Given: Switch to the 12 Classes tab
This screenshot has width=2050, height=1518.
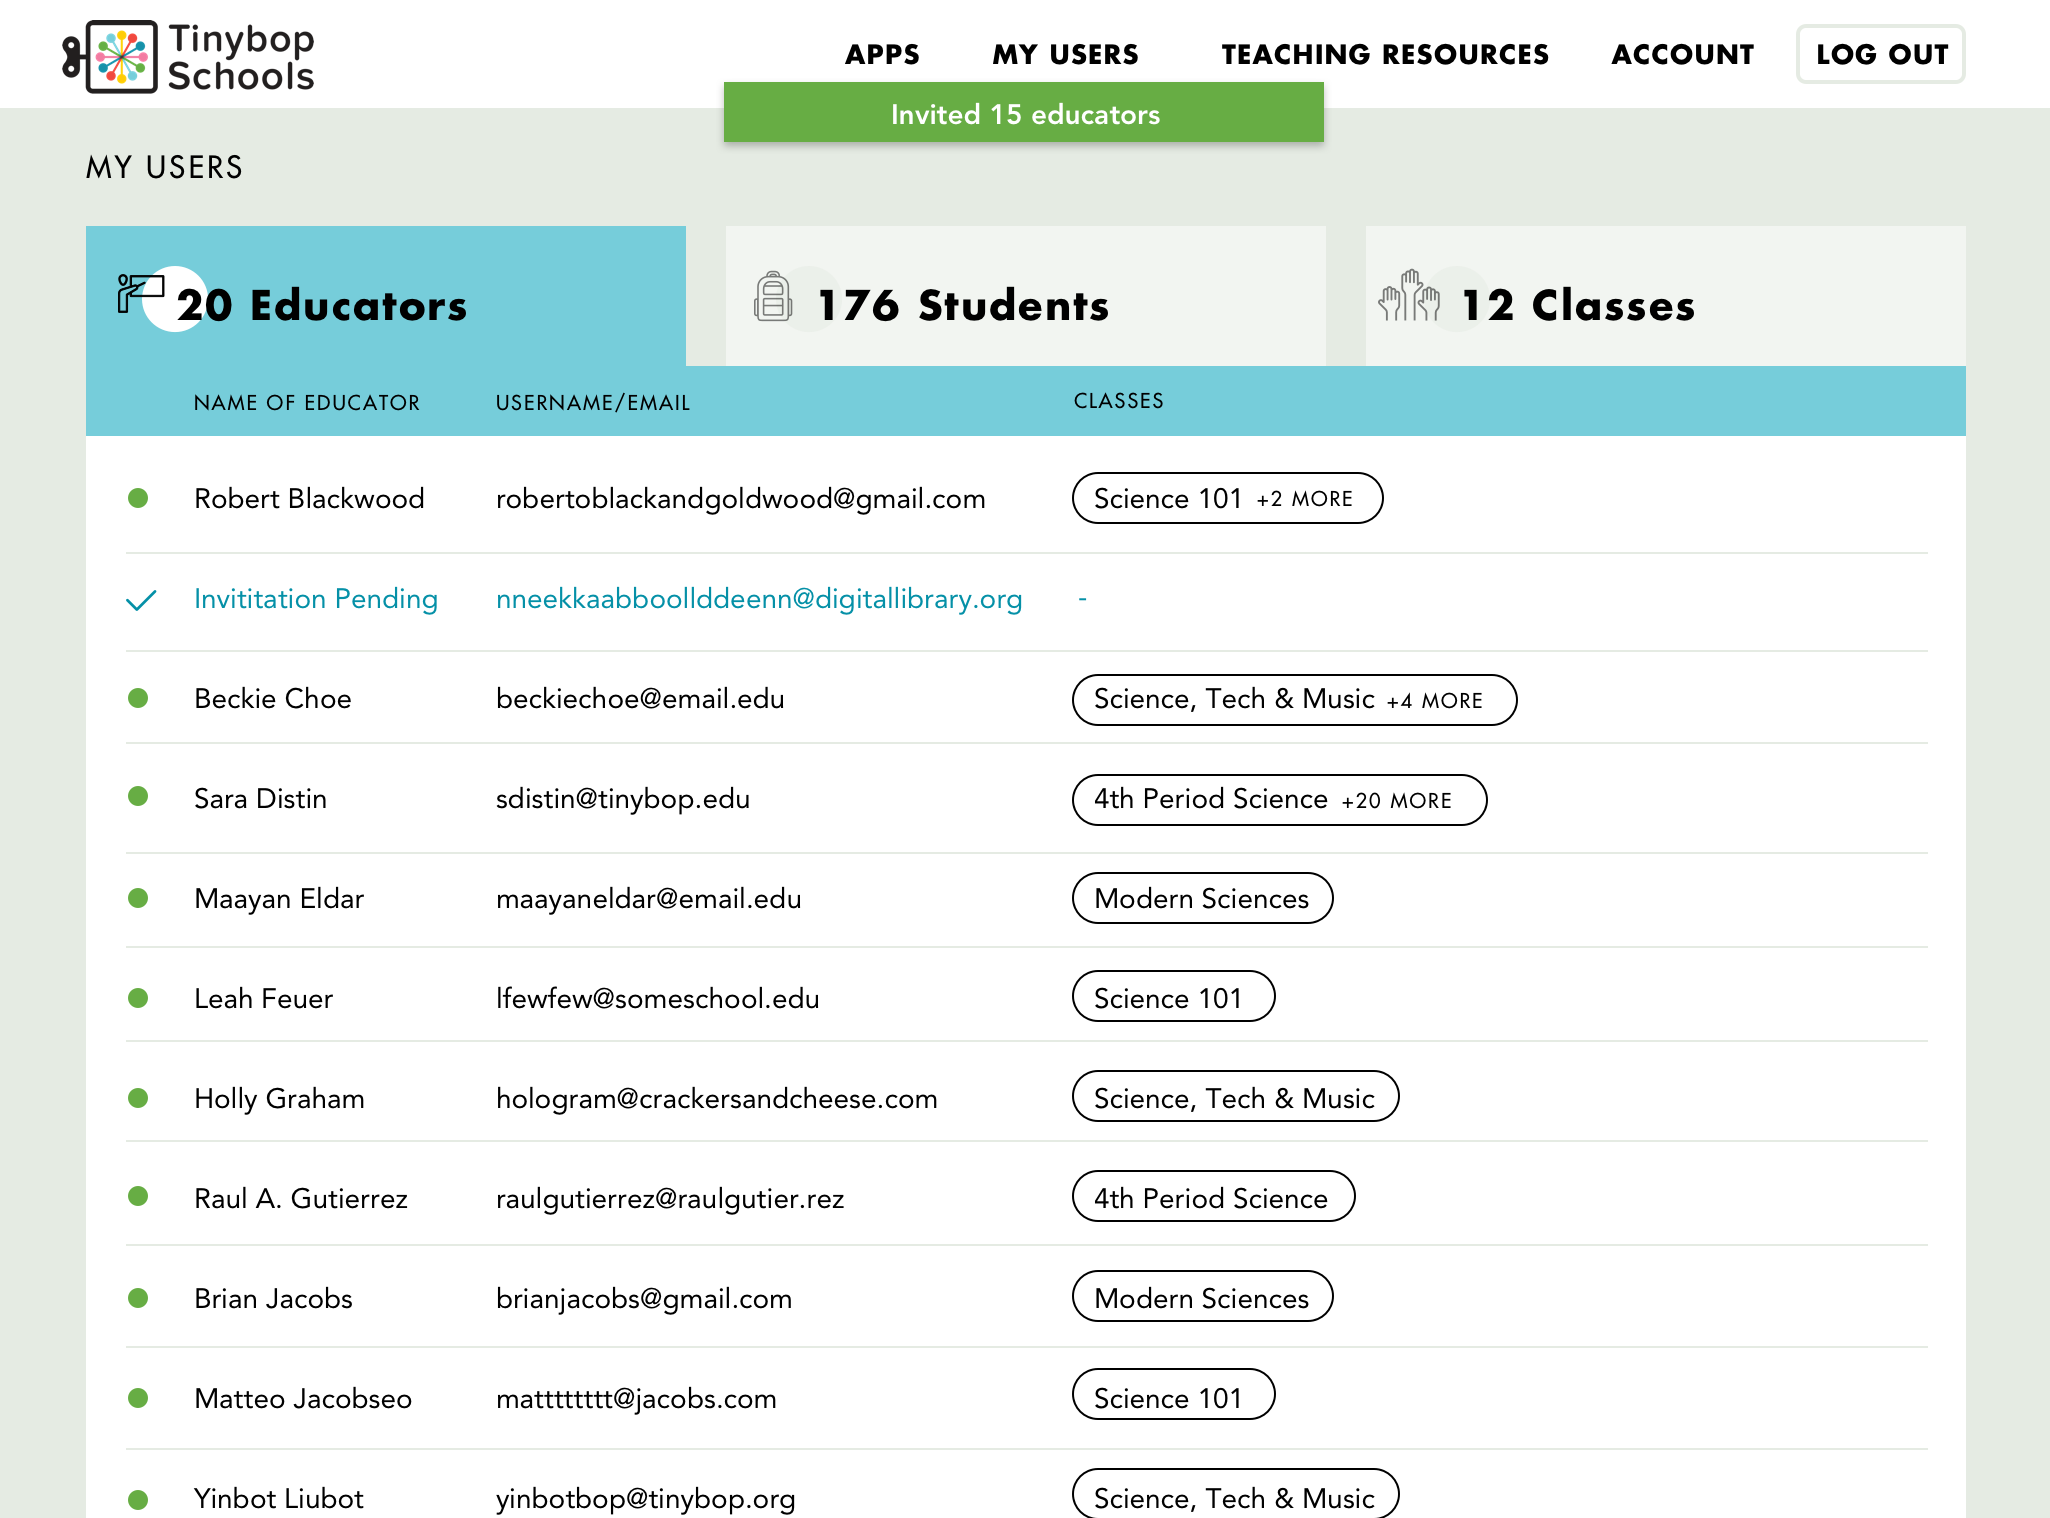Looking at the screenshot, I should [x=1666, y=296].
